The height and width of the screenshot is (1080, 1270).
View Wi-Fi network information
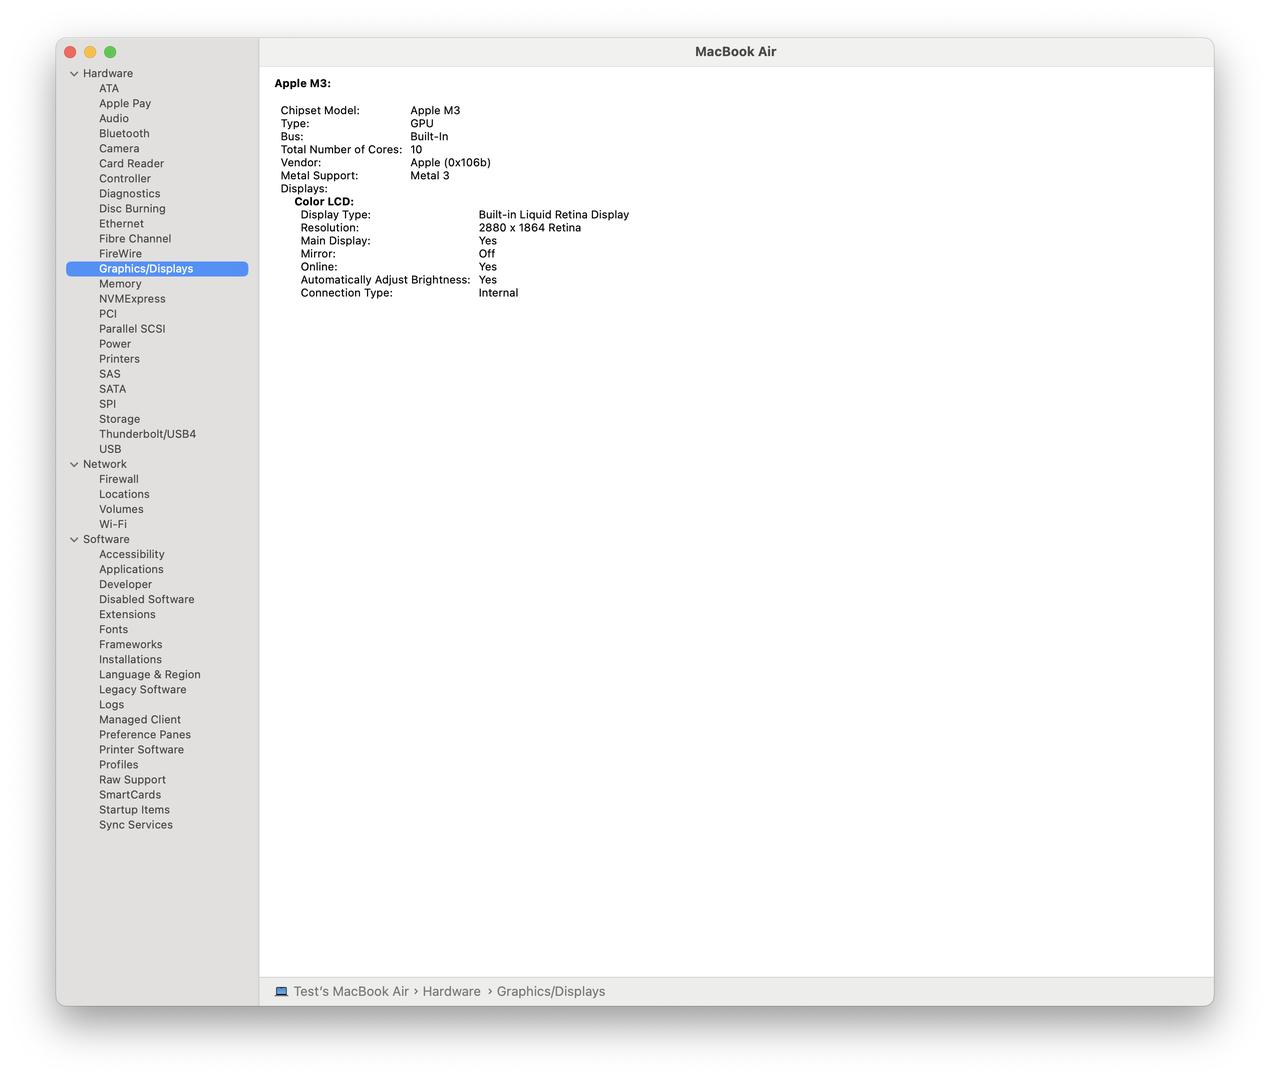tap(113, 524)
